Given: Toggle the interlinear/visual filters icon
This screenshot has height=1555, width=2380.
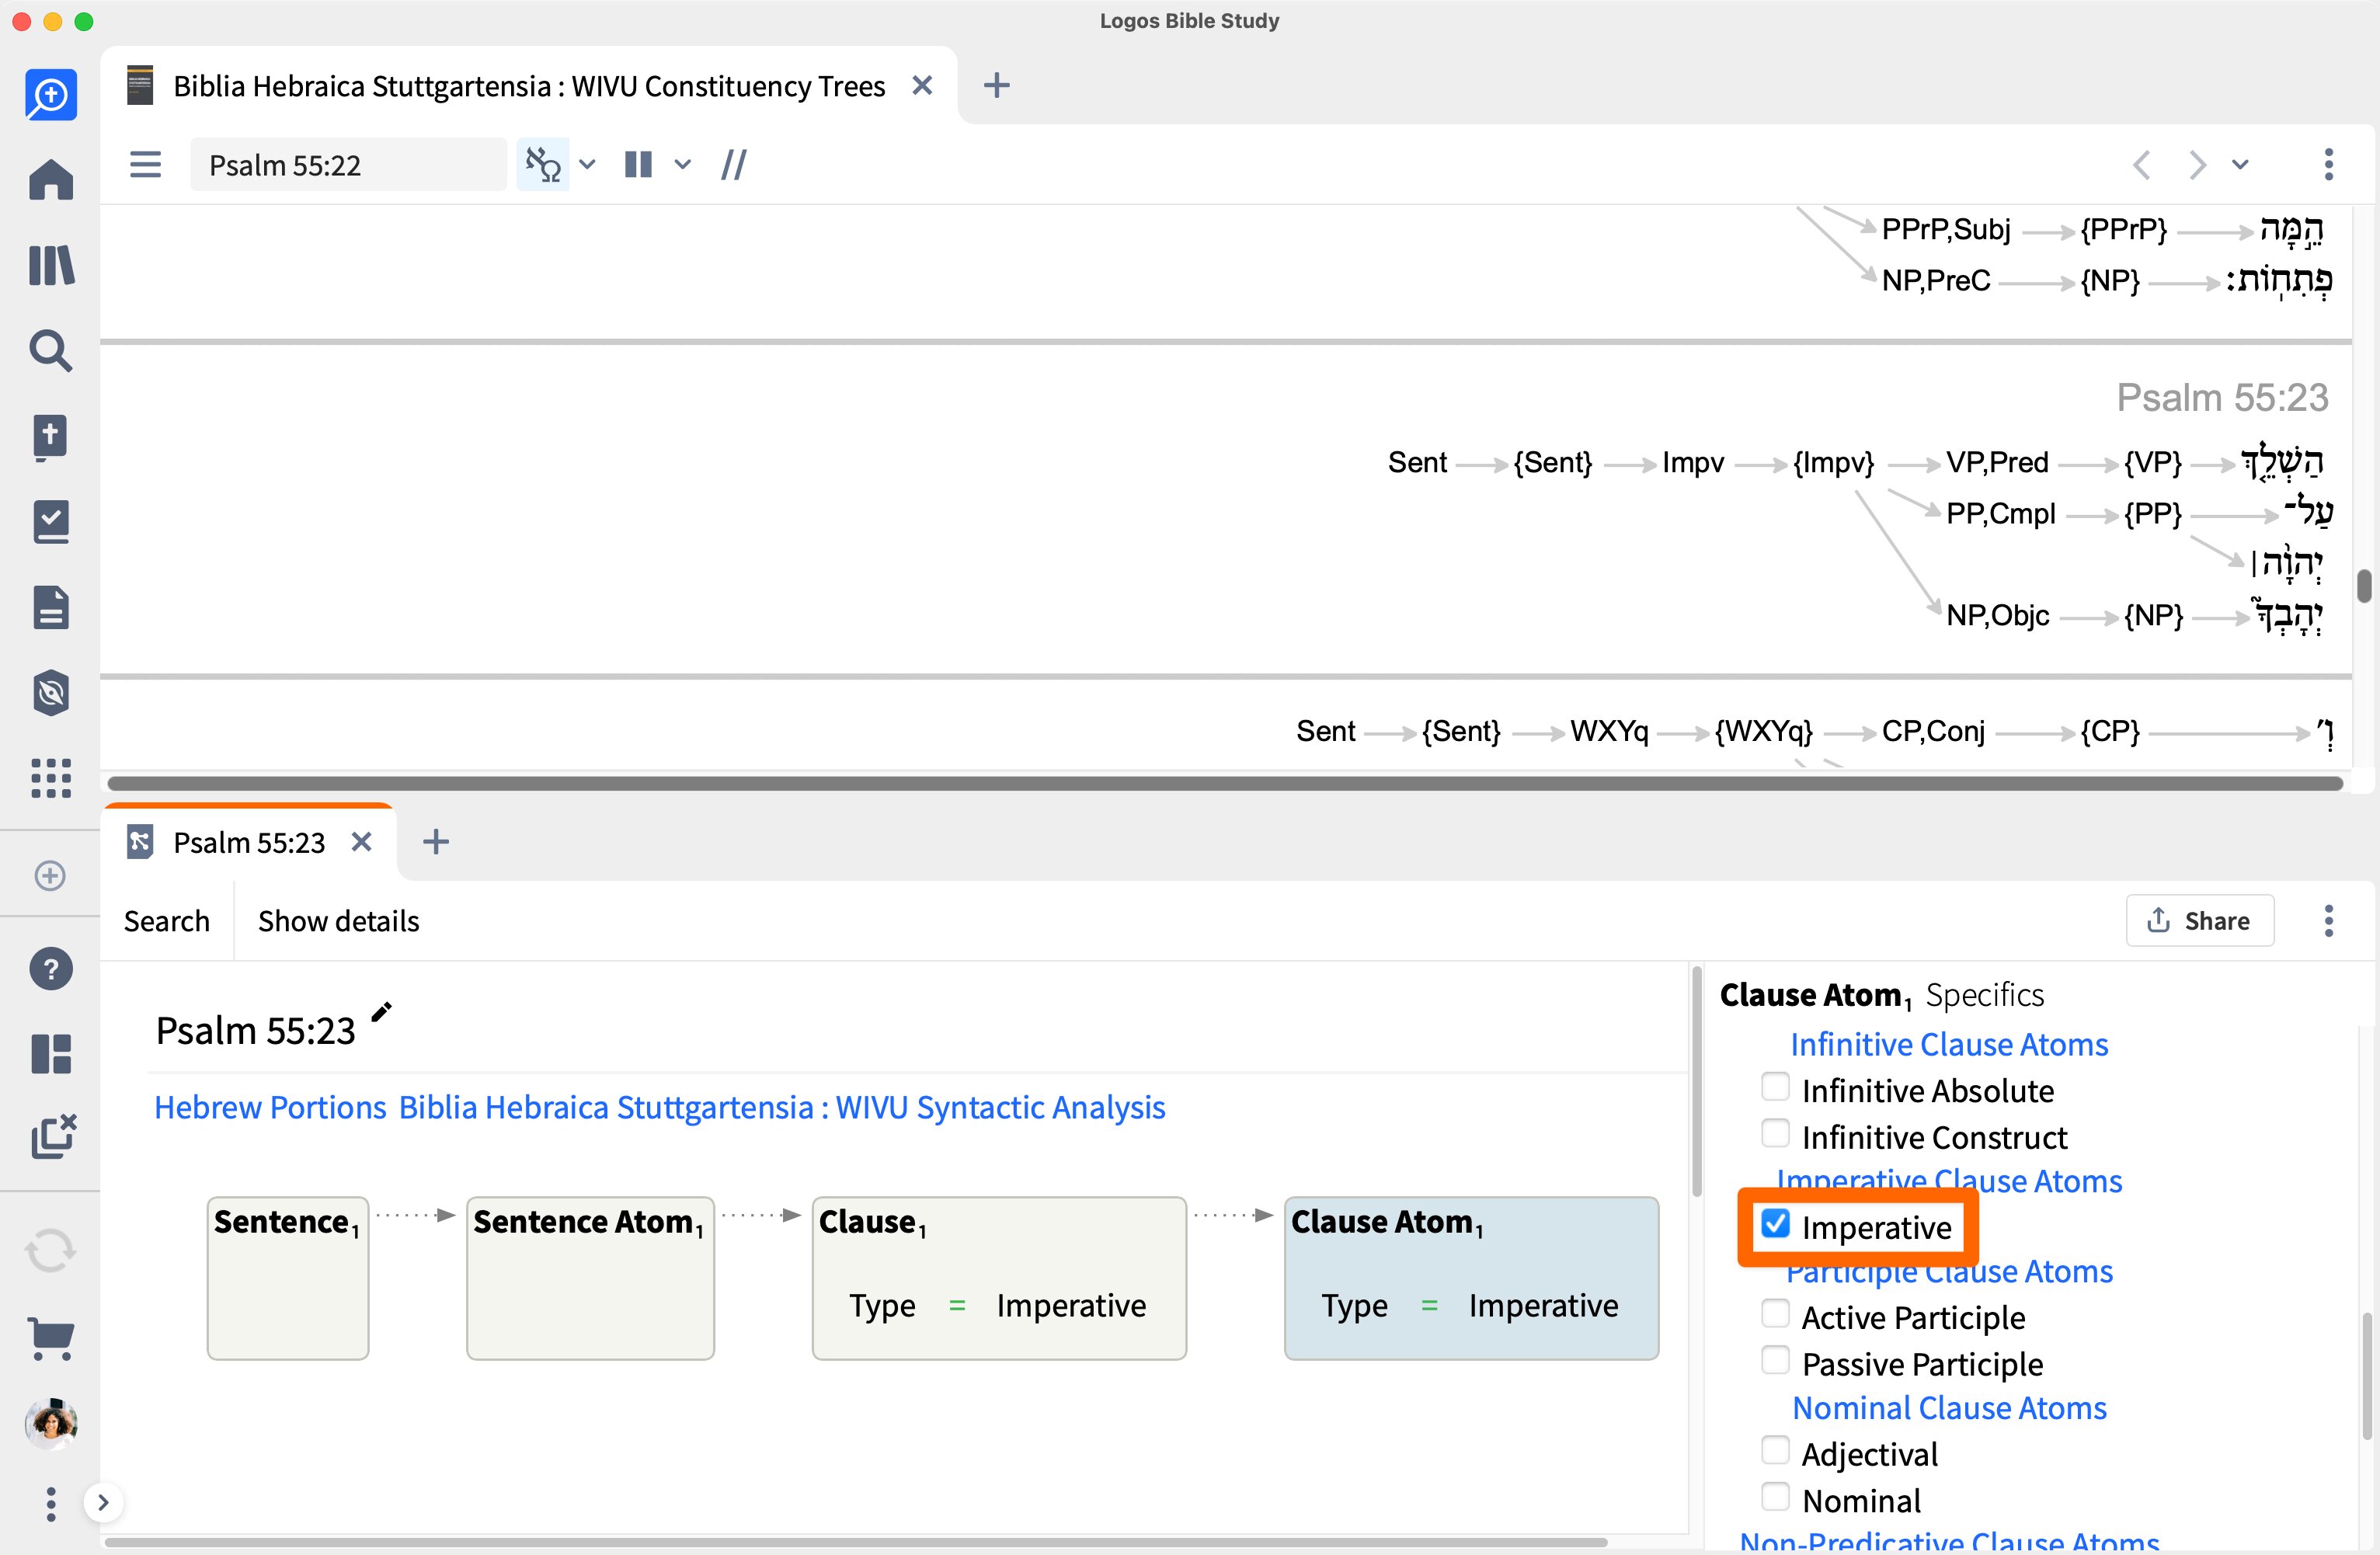Looking at the screenshot, I should (543, 164).
